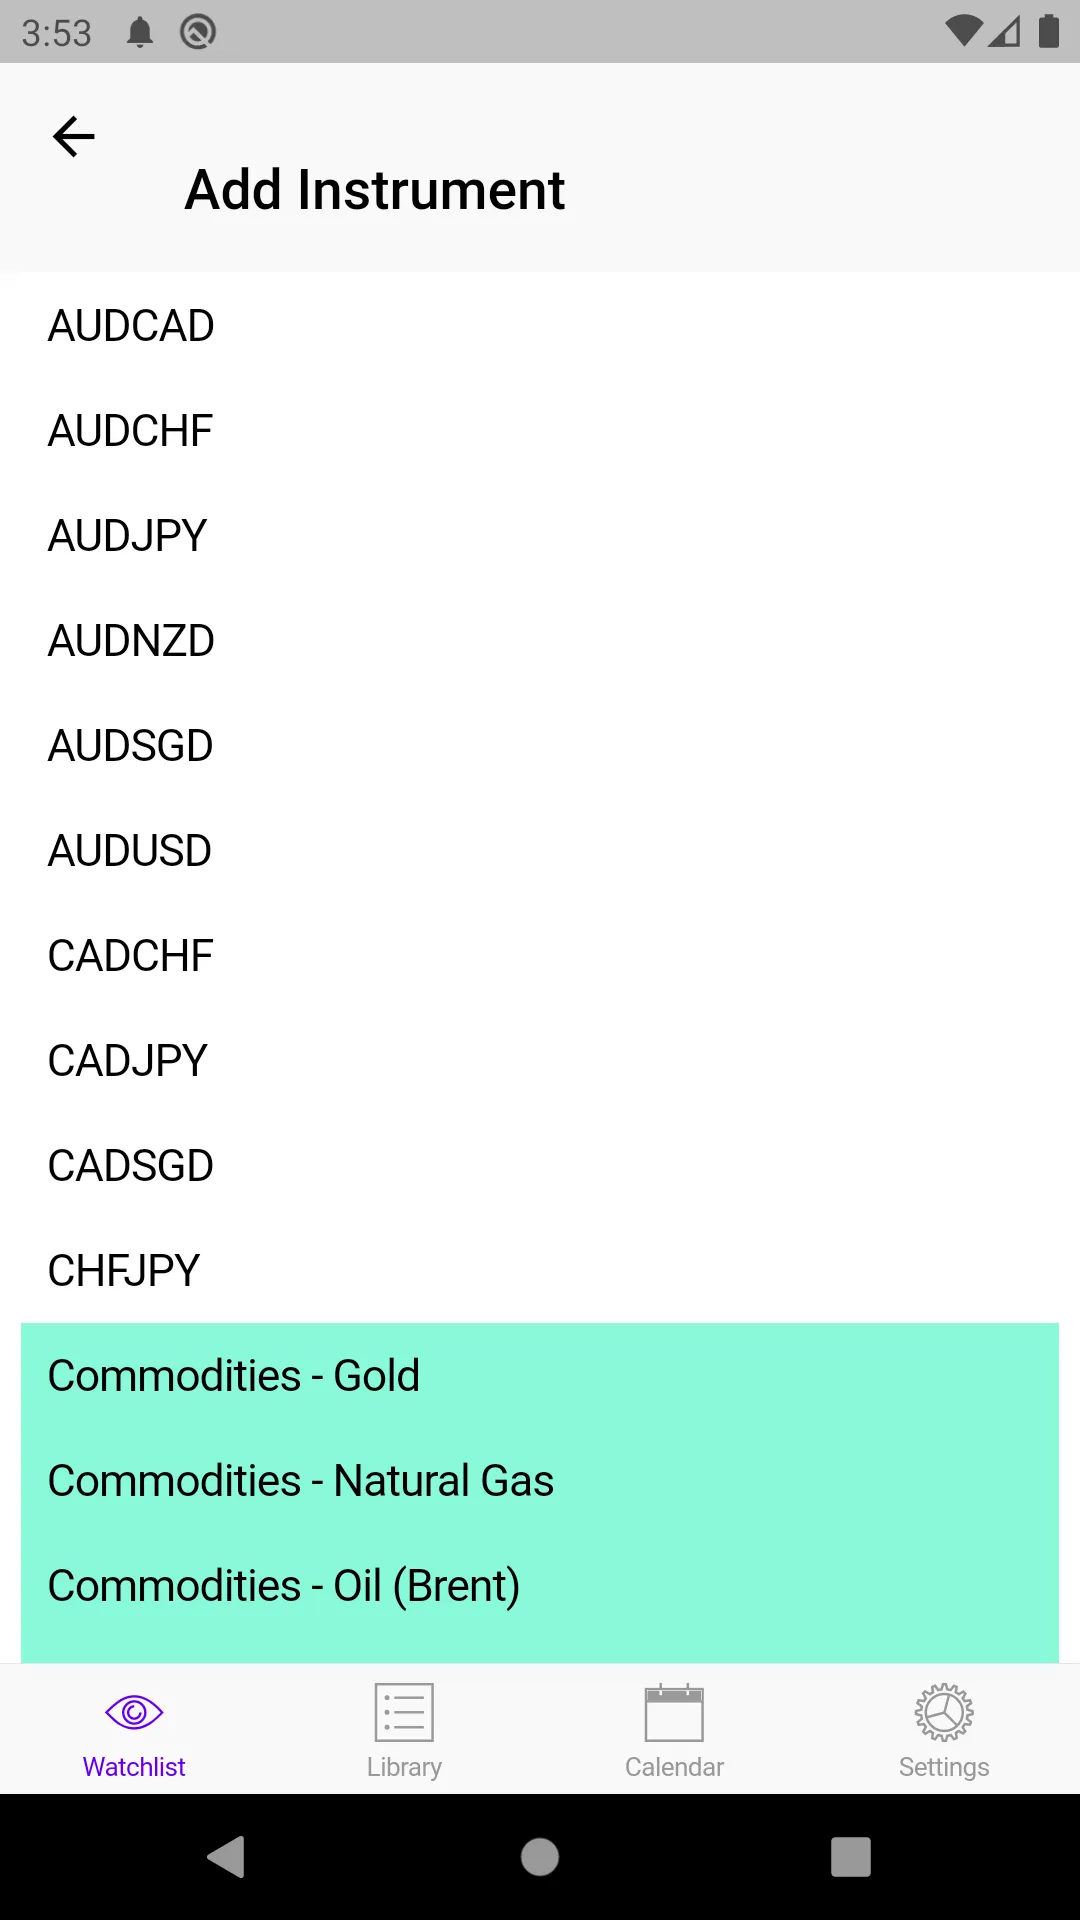Add Commodities - Oil (Brent)
Viewport: 1080px width, 1920px height.
[x=284, y=1586]
